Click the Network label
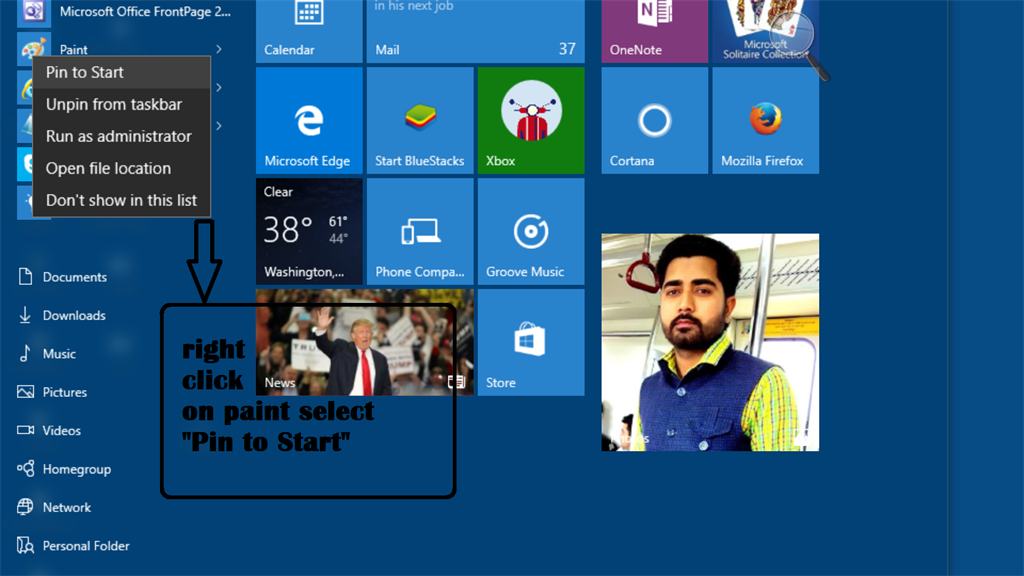Viewport: 1024px width, 576px height. [x=67, y=507]
